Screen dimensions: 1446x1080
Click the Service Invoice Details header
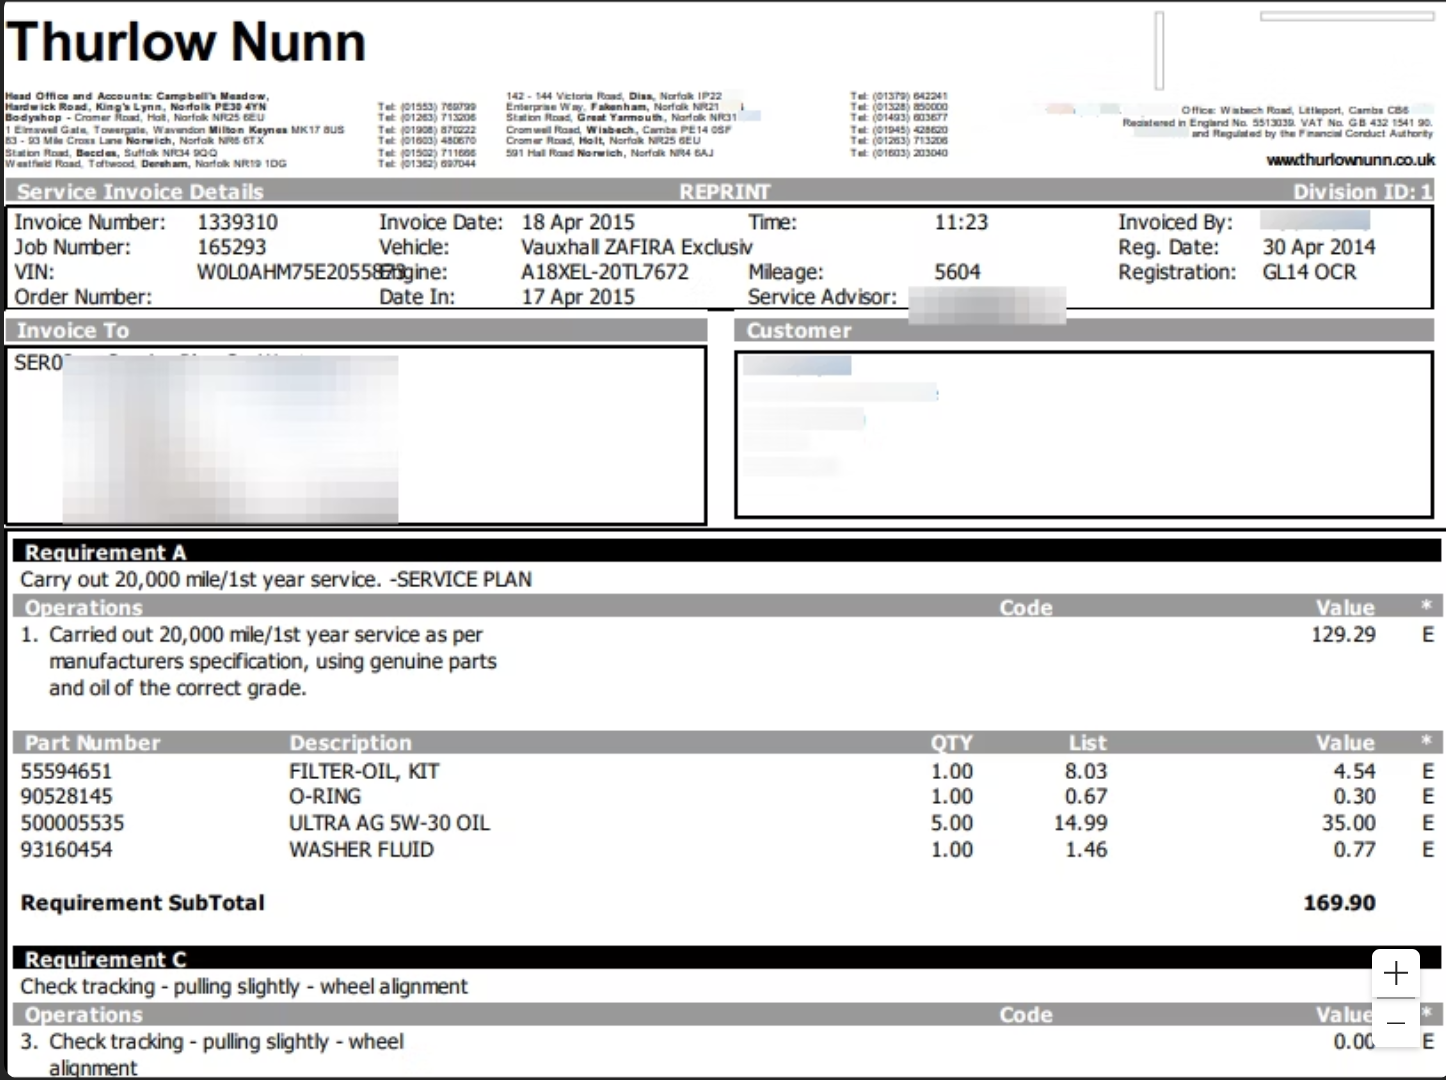pyautogui.click(x=140, y=192)
